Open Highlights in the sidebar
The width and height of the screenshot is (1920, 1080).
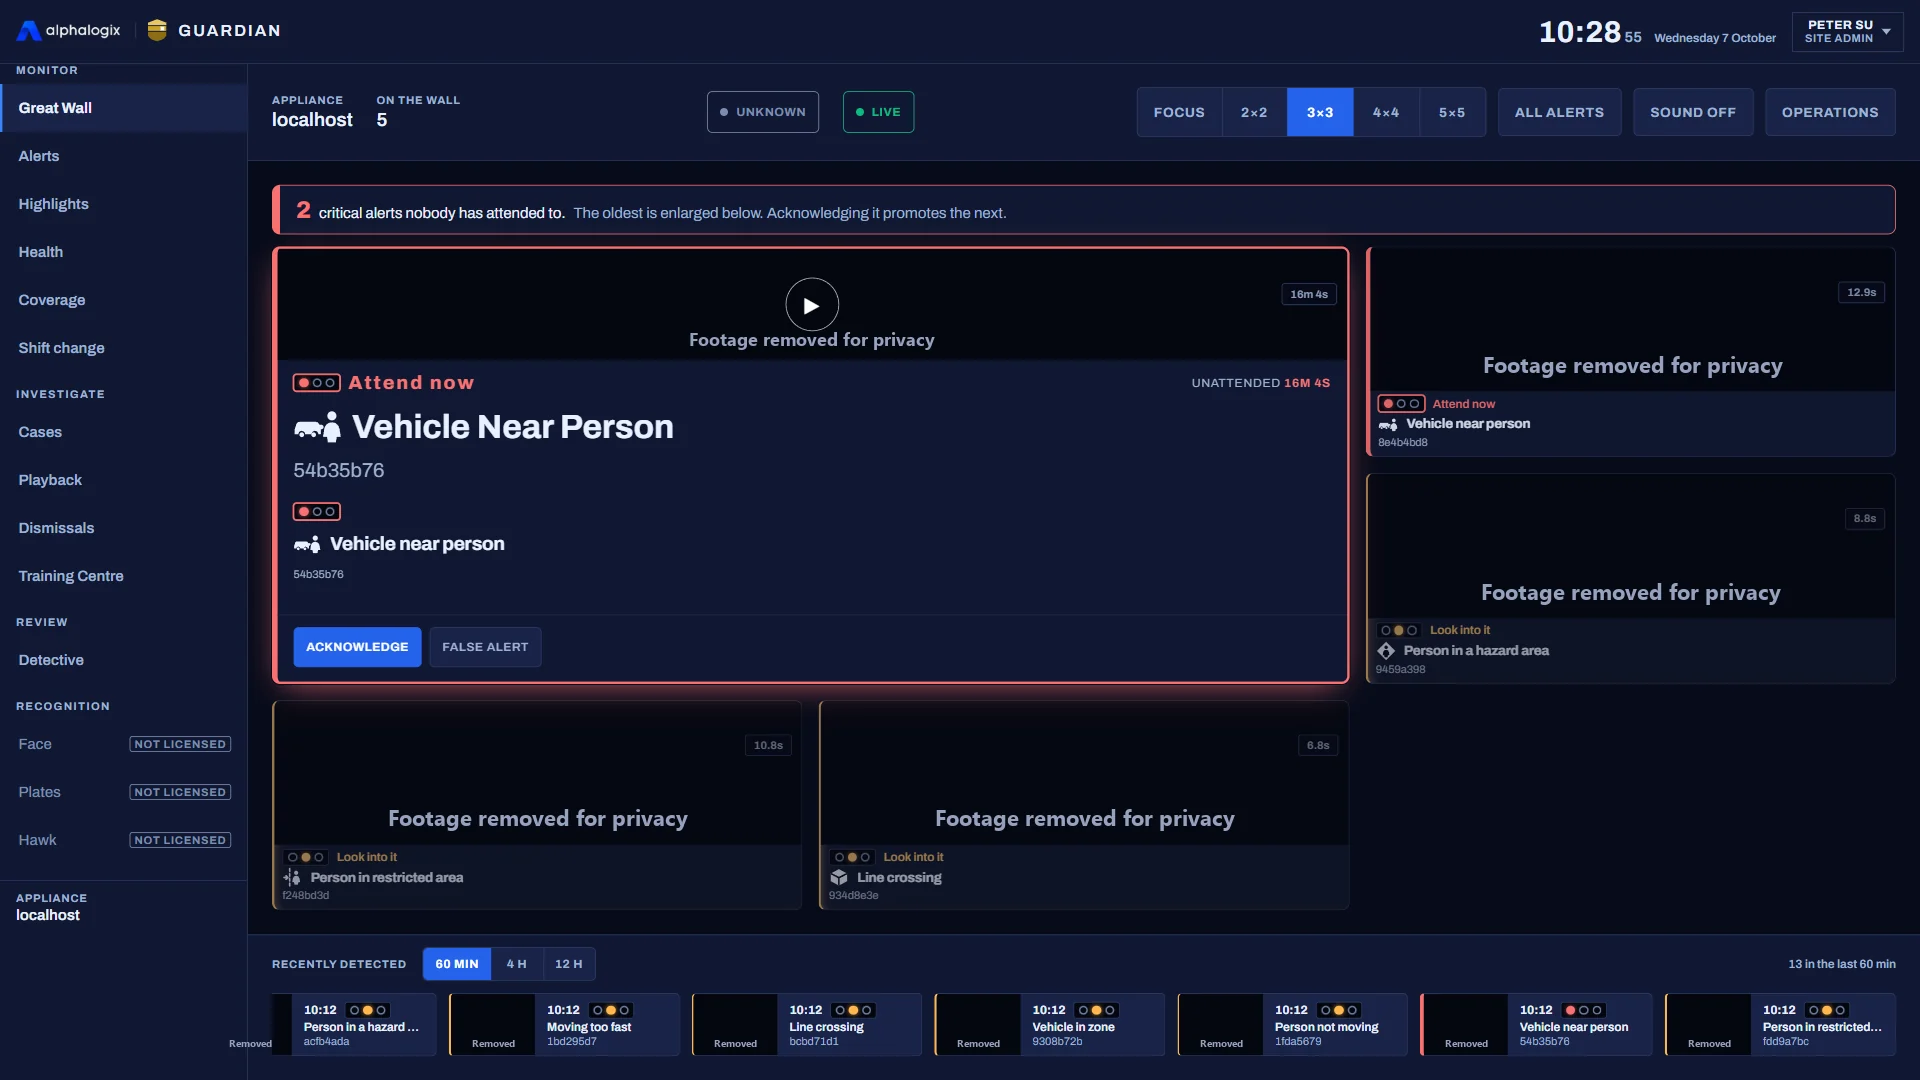pyautogui.click(x=124, y=204)
